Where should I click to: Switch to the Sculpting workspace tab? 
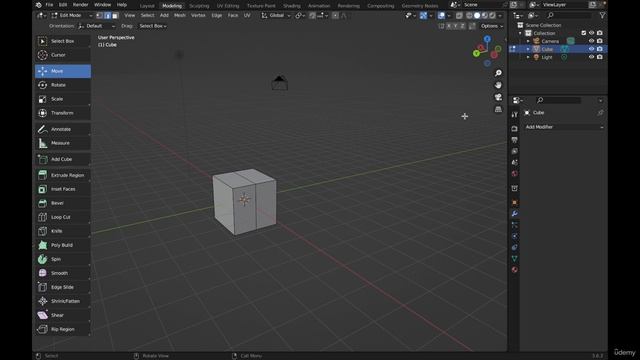pos(199,6)
